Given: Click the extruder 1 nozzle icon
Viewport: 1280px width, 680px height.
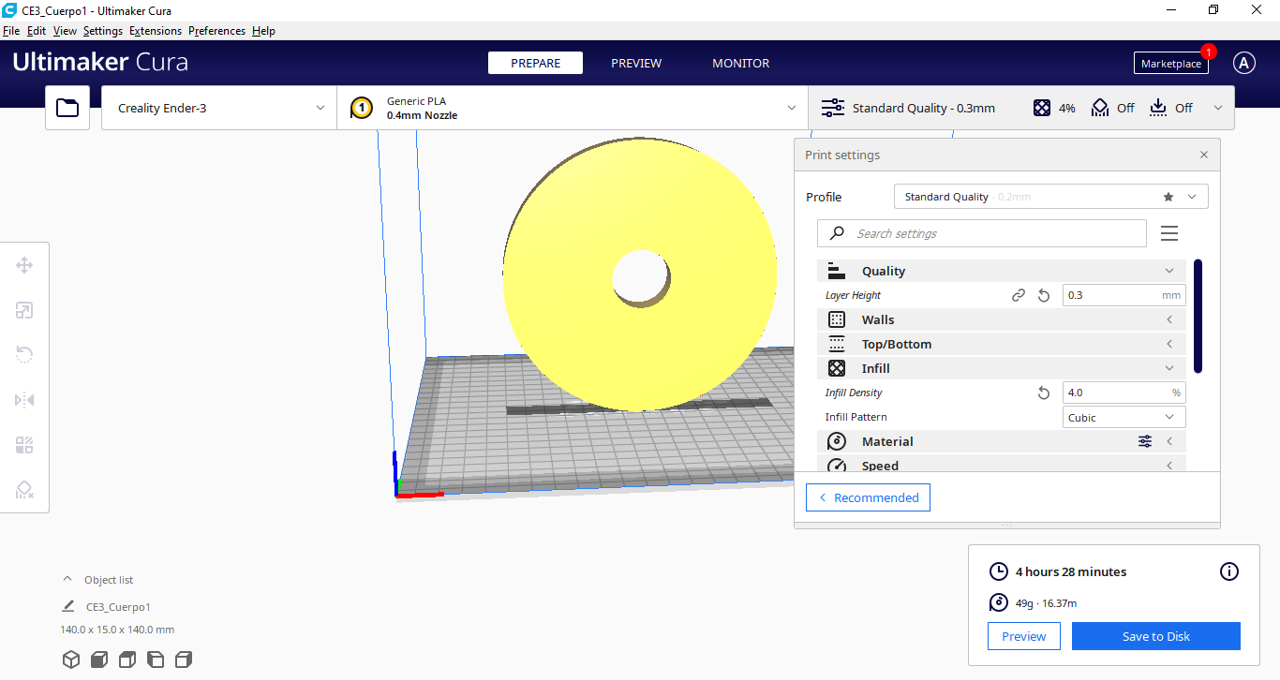Looking at the screenshot, I should (362, 108).
